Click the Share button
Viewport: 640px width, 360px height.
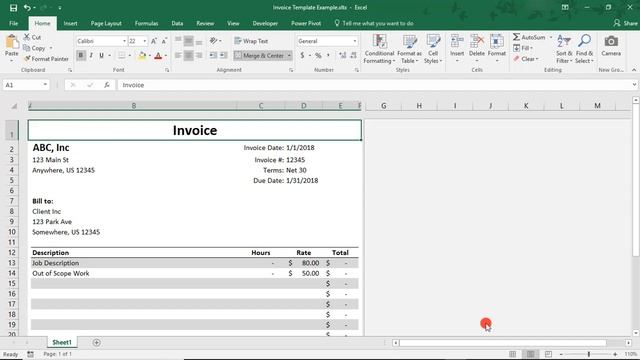(625, 23)
